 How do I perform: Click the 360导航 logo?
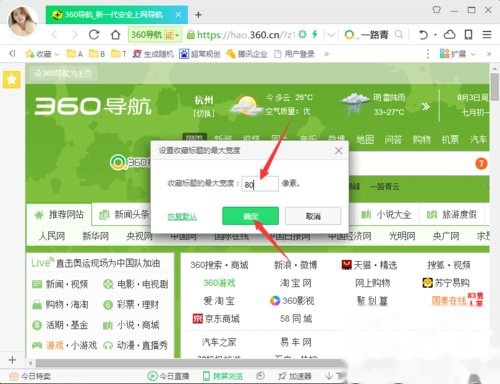click(x=93, y=106)
